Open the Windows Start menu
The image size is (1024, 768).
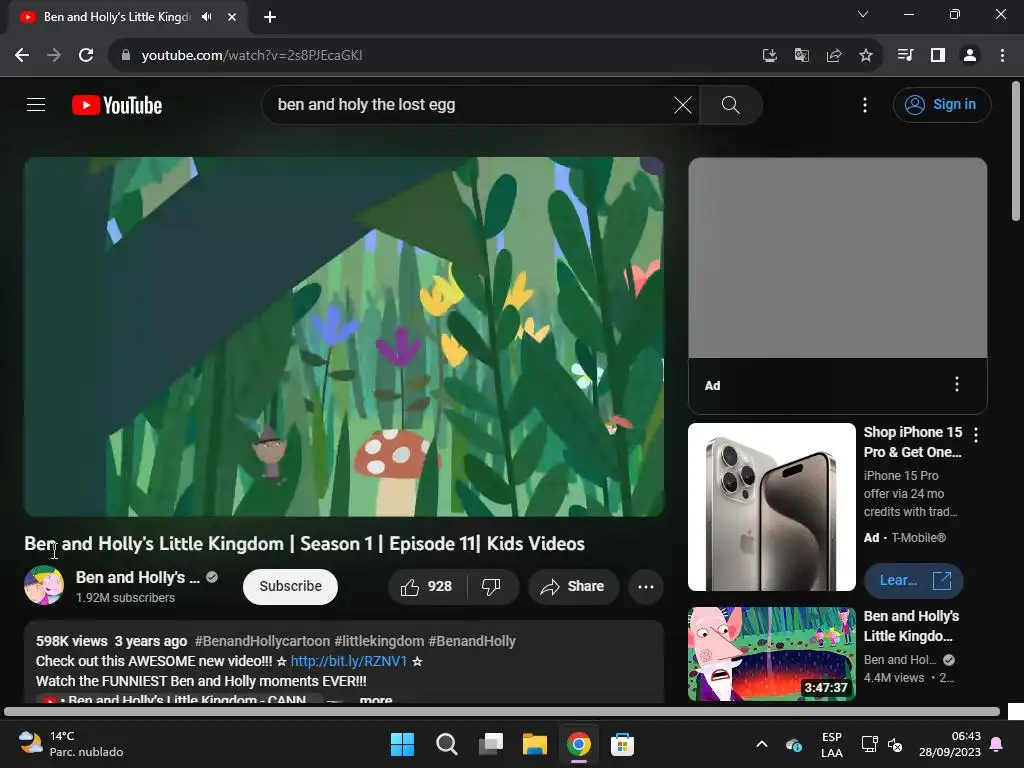point(402,744)
